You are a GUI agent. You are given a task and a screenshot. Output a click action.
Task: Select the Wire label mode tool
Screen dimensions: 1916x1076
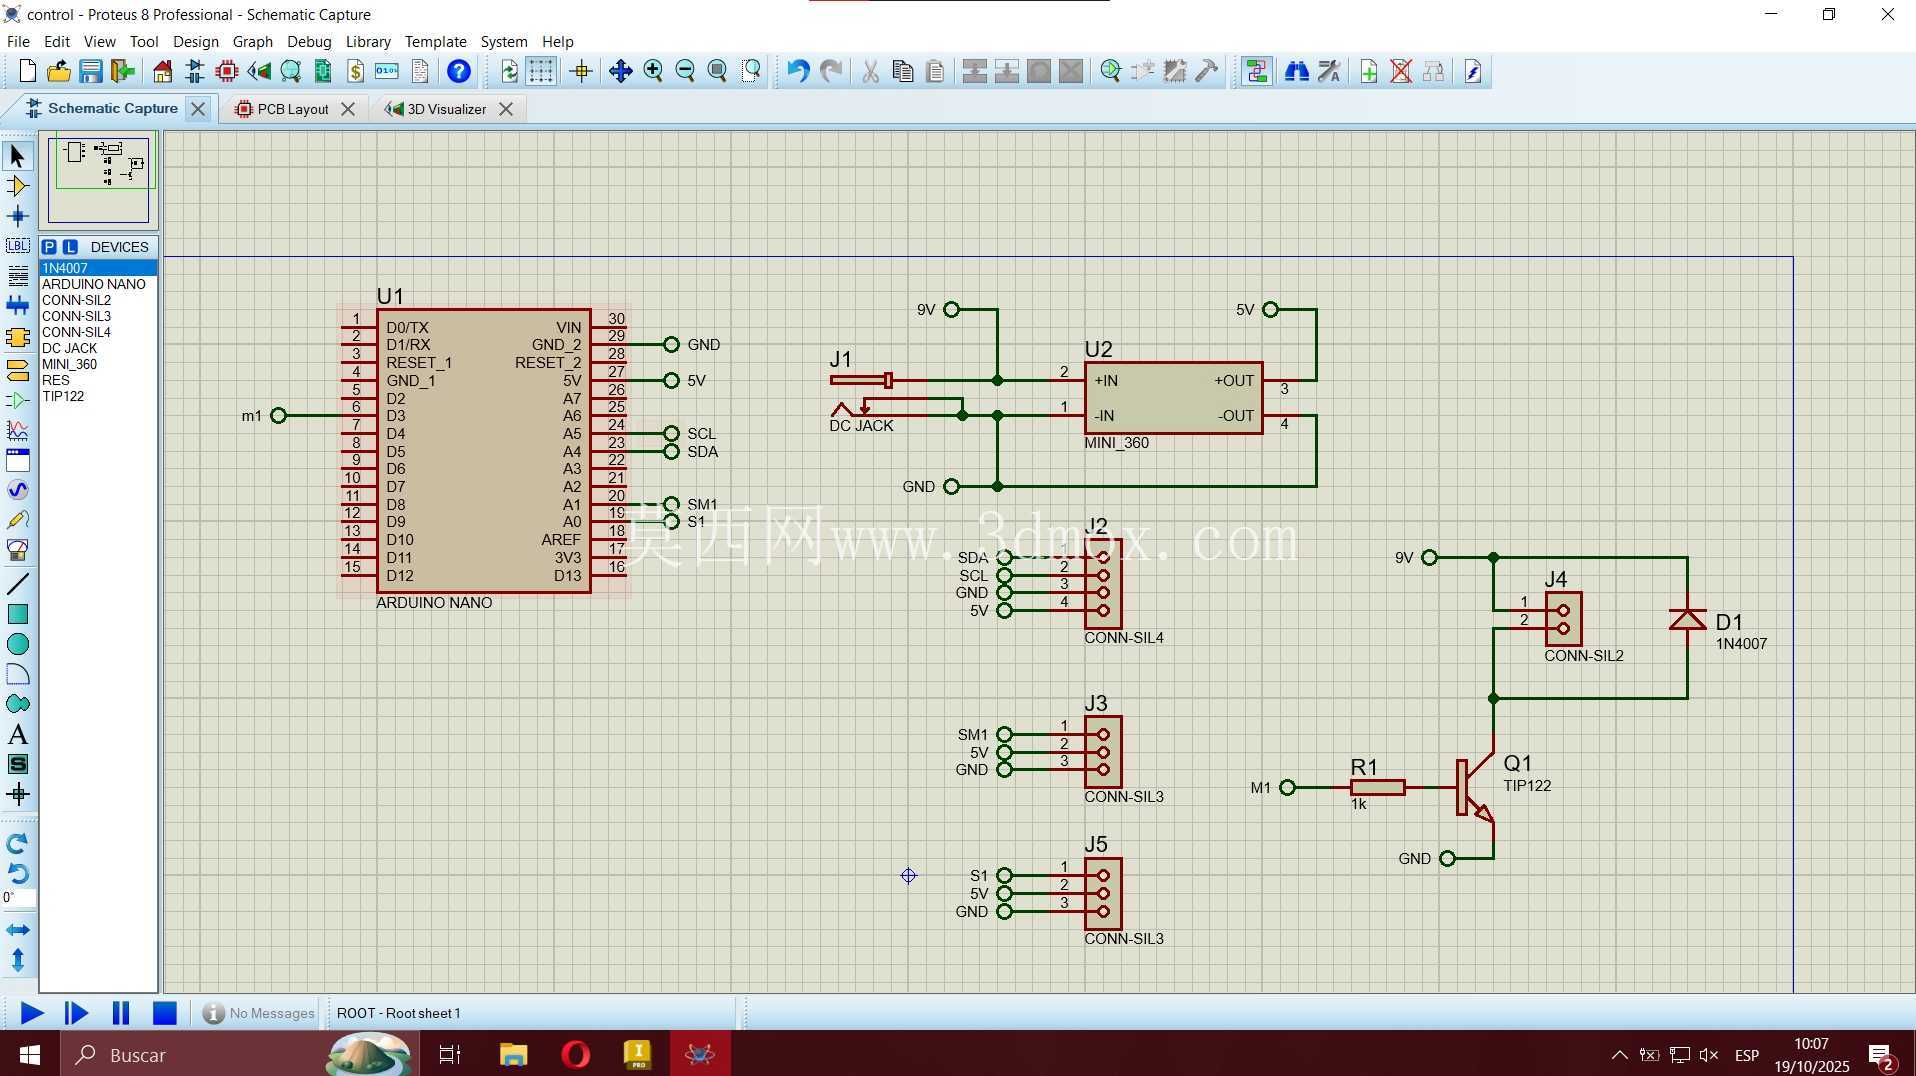click(x=17, y=246)
